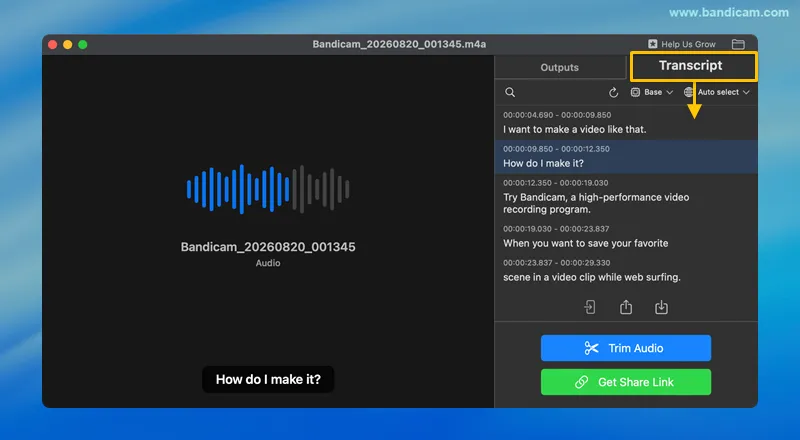Click the star icon beside Help Us Grow
The image size is (800, 440).
click(653, 44)
